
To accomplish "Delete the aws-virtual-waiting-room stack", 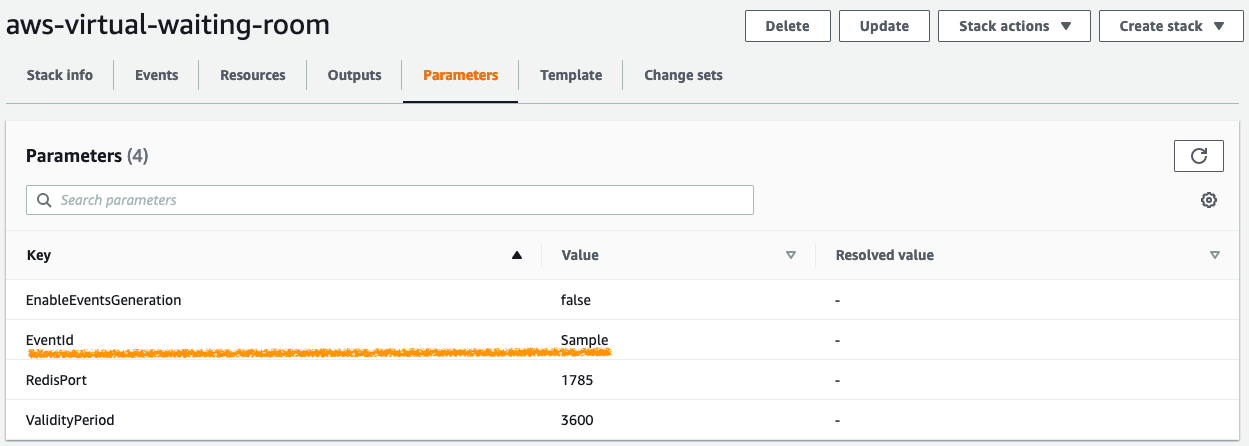I will [x=787, y=26].
